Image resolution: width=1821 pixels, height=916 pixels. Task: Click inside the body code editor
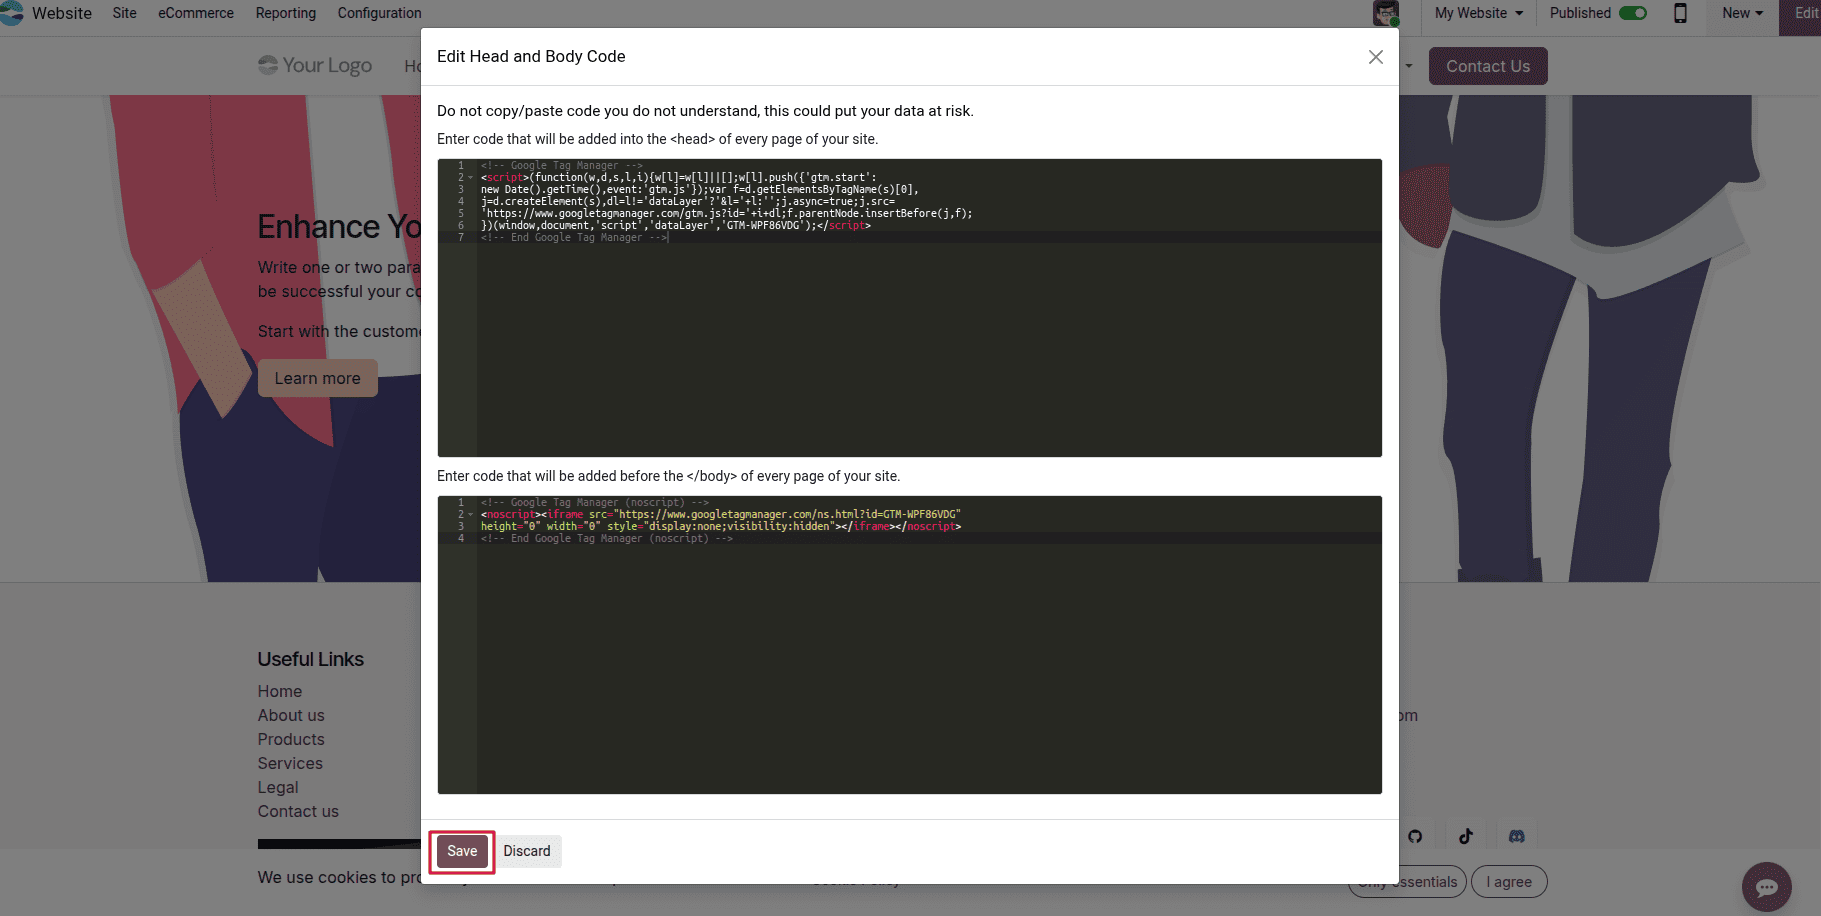point(910,645)
